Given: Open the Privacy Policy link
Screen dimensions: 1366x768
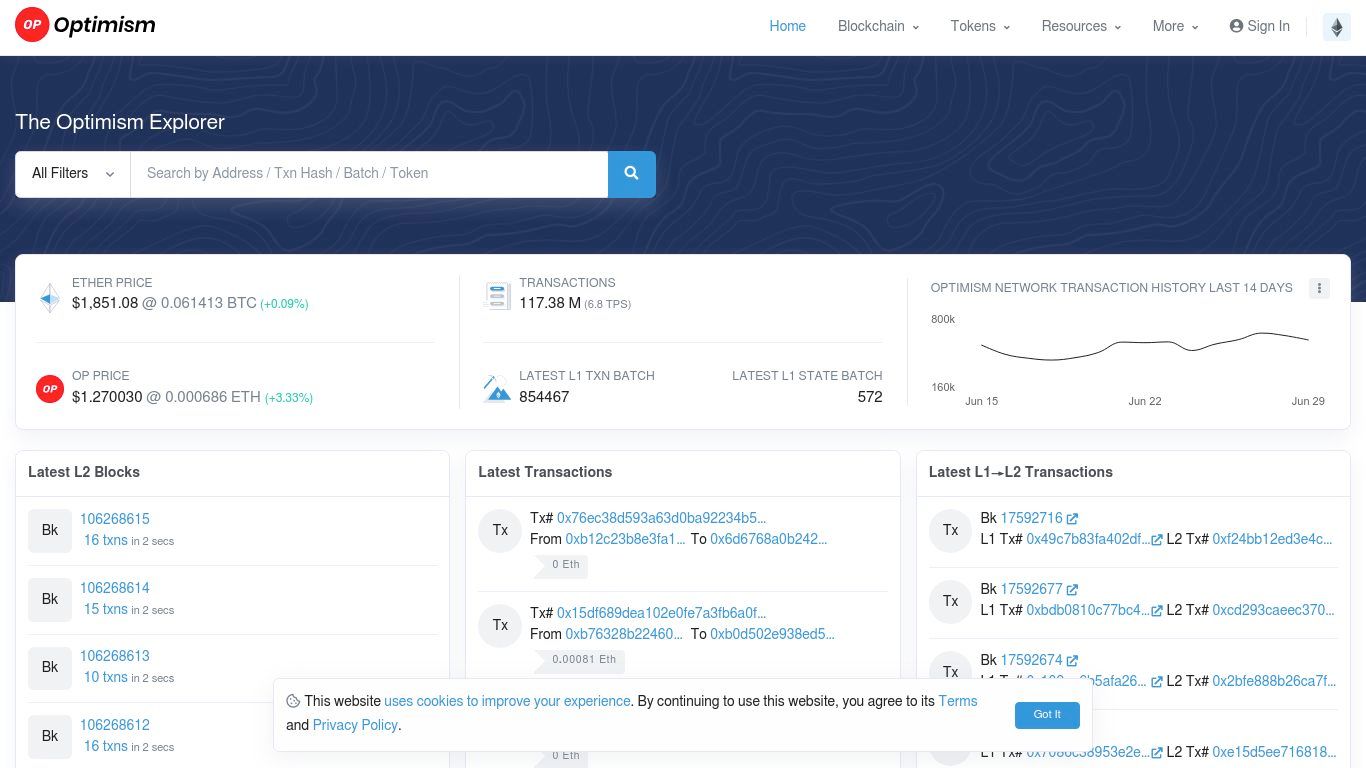Looking at the screenshot, I should click(x=355, y=726).
